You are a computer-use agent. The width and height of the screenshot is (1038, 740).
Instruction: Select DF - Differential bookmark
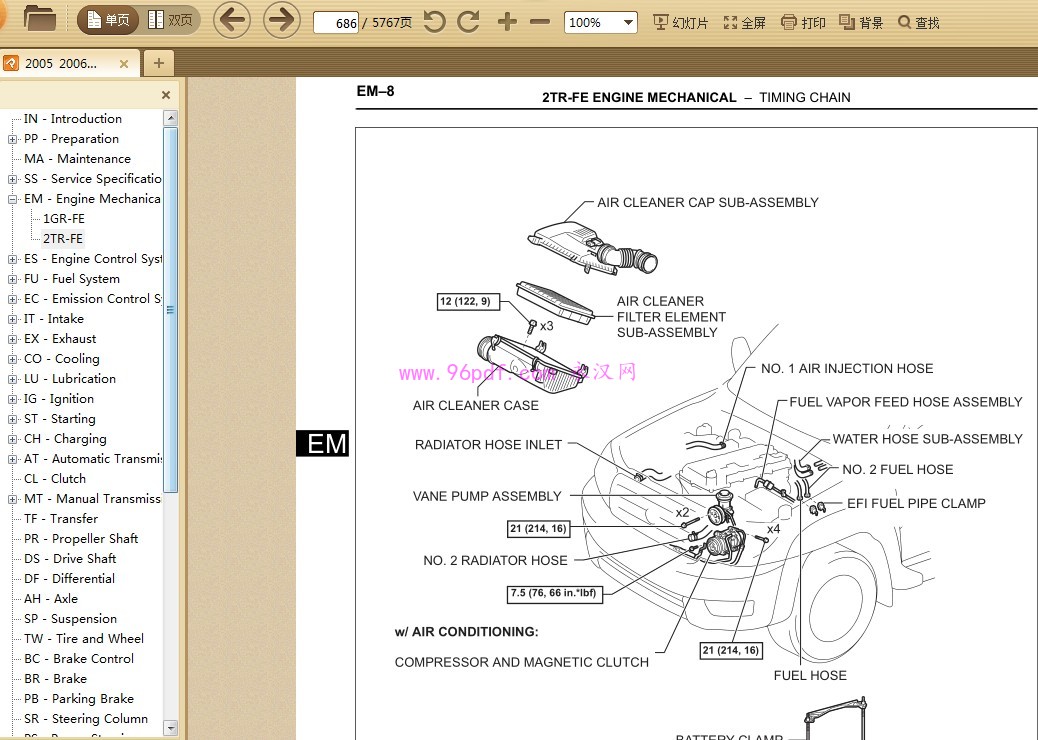point(70,578)
